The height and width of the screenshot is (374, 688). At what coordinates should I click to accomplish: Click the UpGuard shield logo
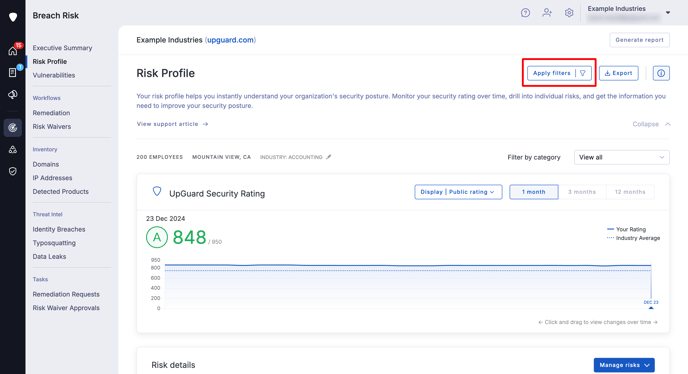(13, 17)
